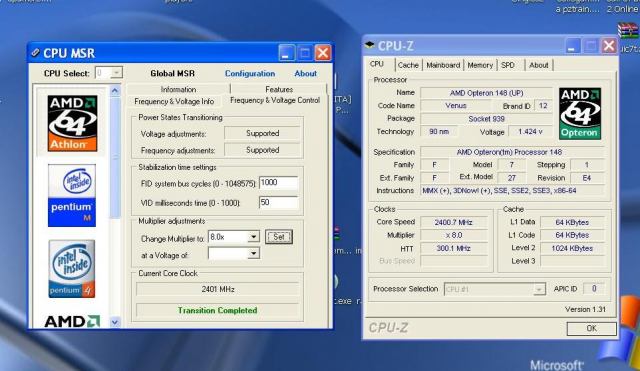Select the Intel Pentium M processor icon
640x371 pixels.
coord(72,195)
